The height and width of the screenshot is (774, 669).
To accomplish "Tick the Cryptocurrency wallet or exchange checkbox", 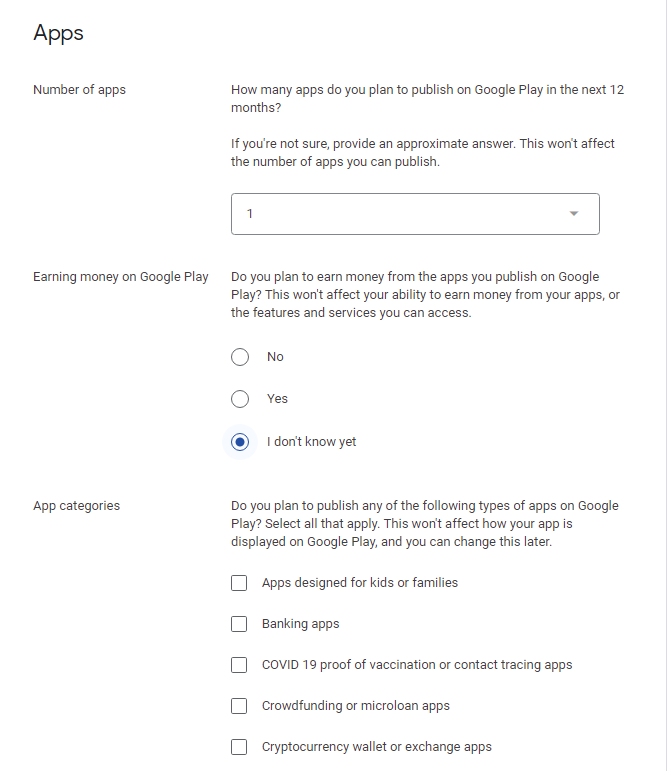I will pyautogui.click(x=239, y=747).
